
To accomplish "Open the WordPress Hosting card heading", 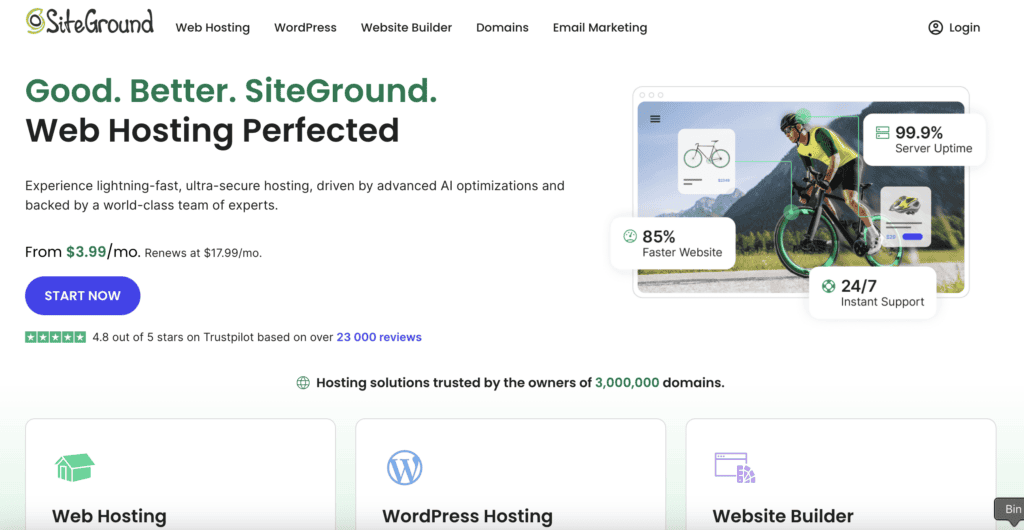I will (468, 516).
